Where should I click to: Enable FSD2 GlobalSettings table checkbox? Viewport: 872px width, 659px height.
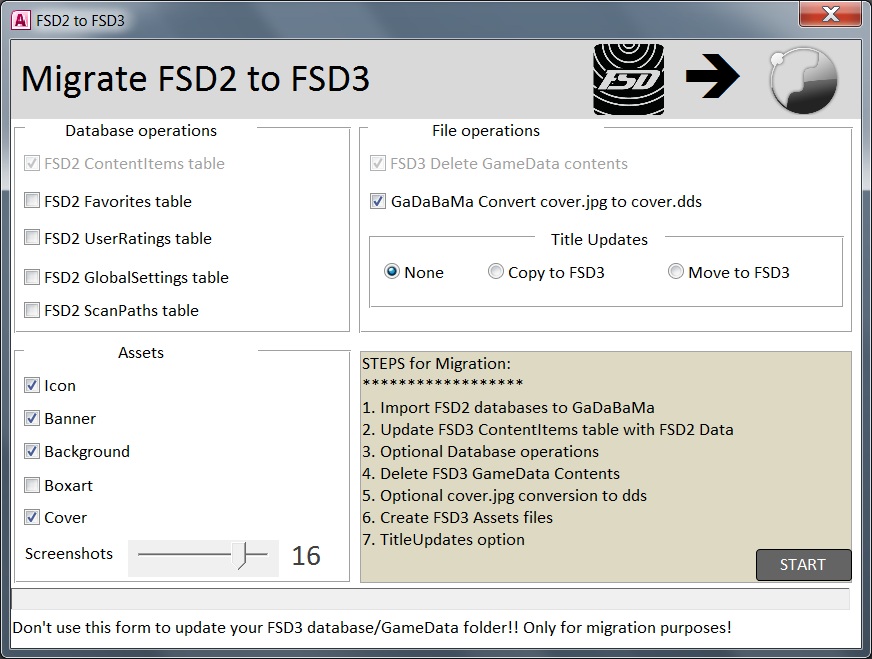pyautogui.click(x=32, y=276)
